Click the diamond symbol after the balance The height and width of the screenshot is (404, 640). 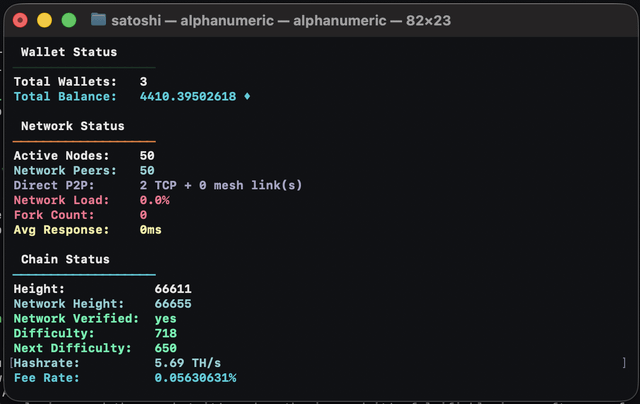pos(247,96)
